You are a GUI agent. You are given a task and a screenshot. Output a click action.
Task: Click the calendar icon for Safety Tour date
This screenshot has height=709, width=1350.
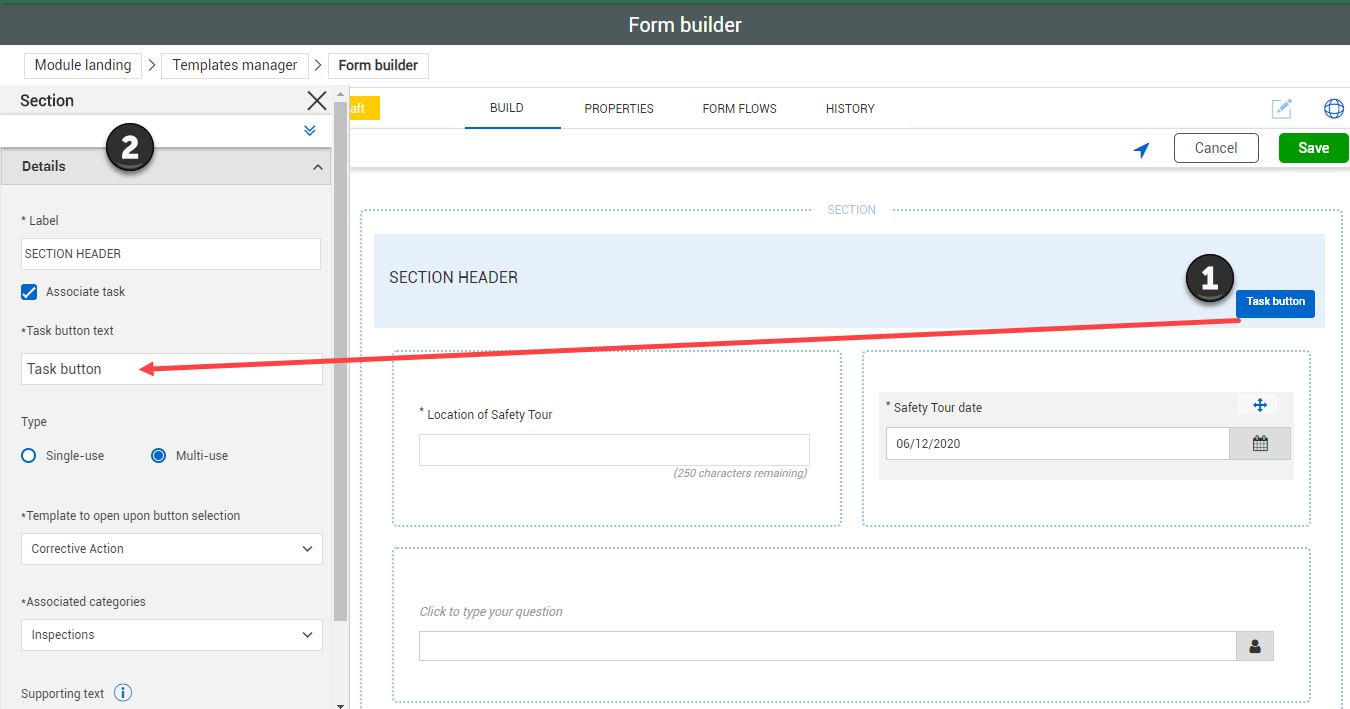pyautogui.click(x=1260, y=444)
